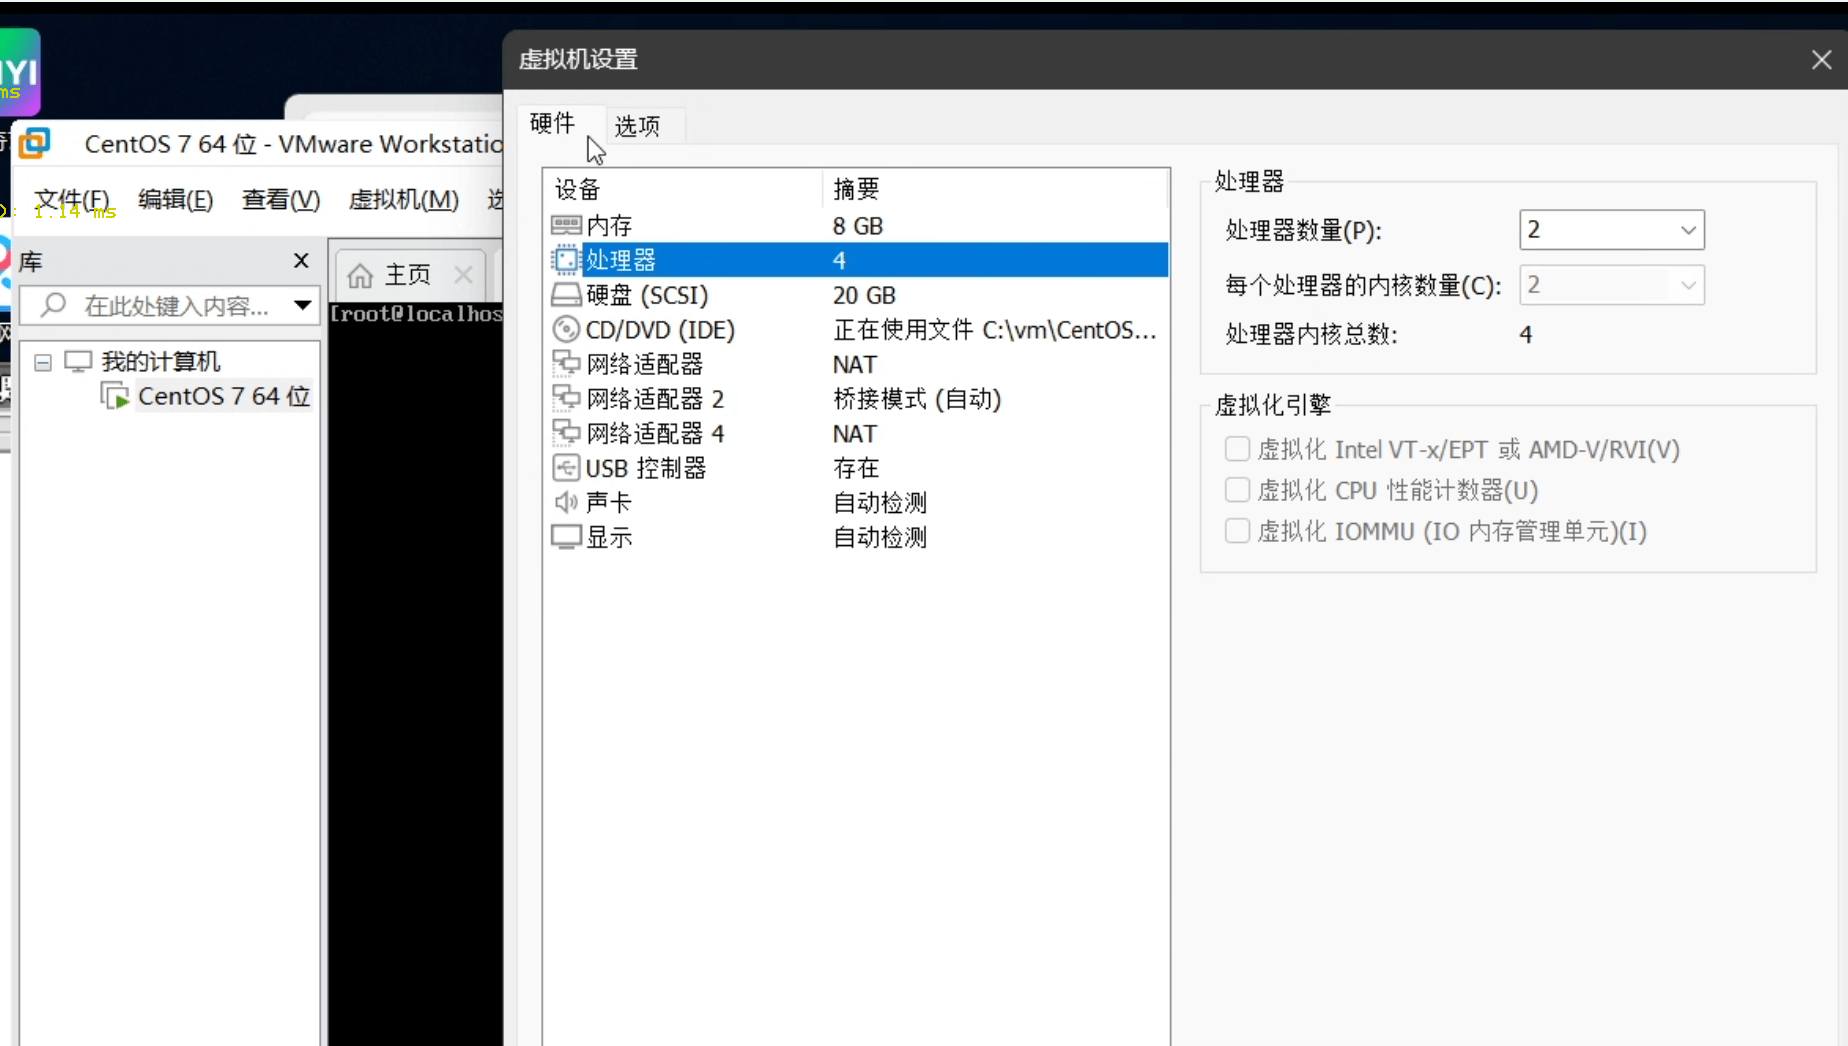Enable 虚拟化 IOMMU checkbox

[x=1237, y=531]
